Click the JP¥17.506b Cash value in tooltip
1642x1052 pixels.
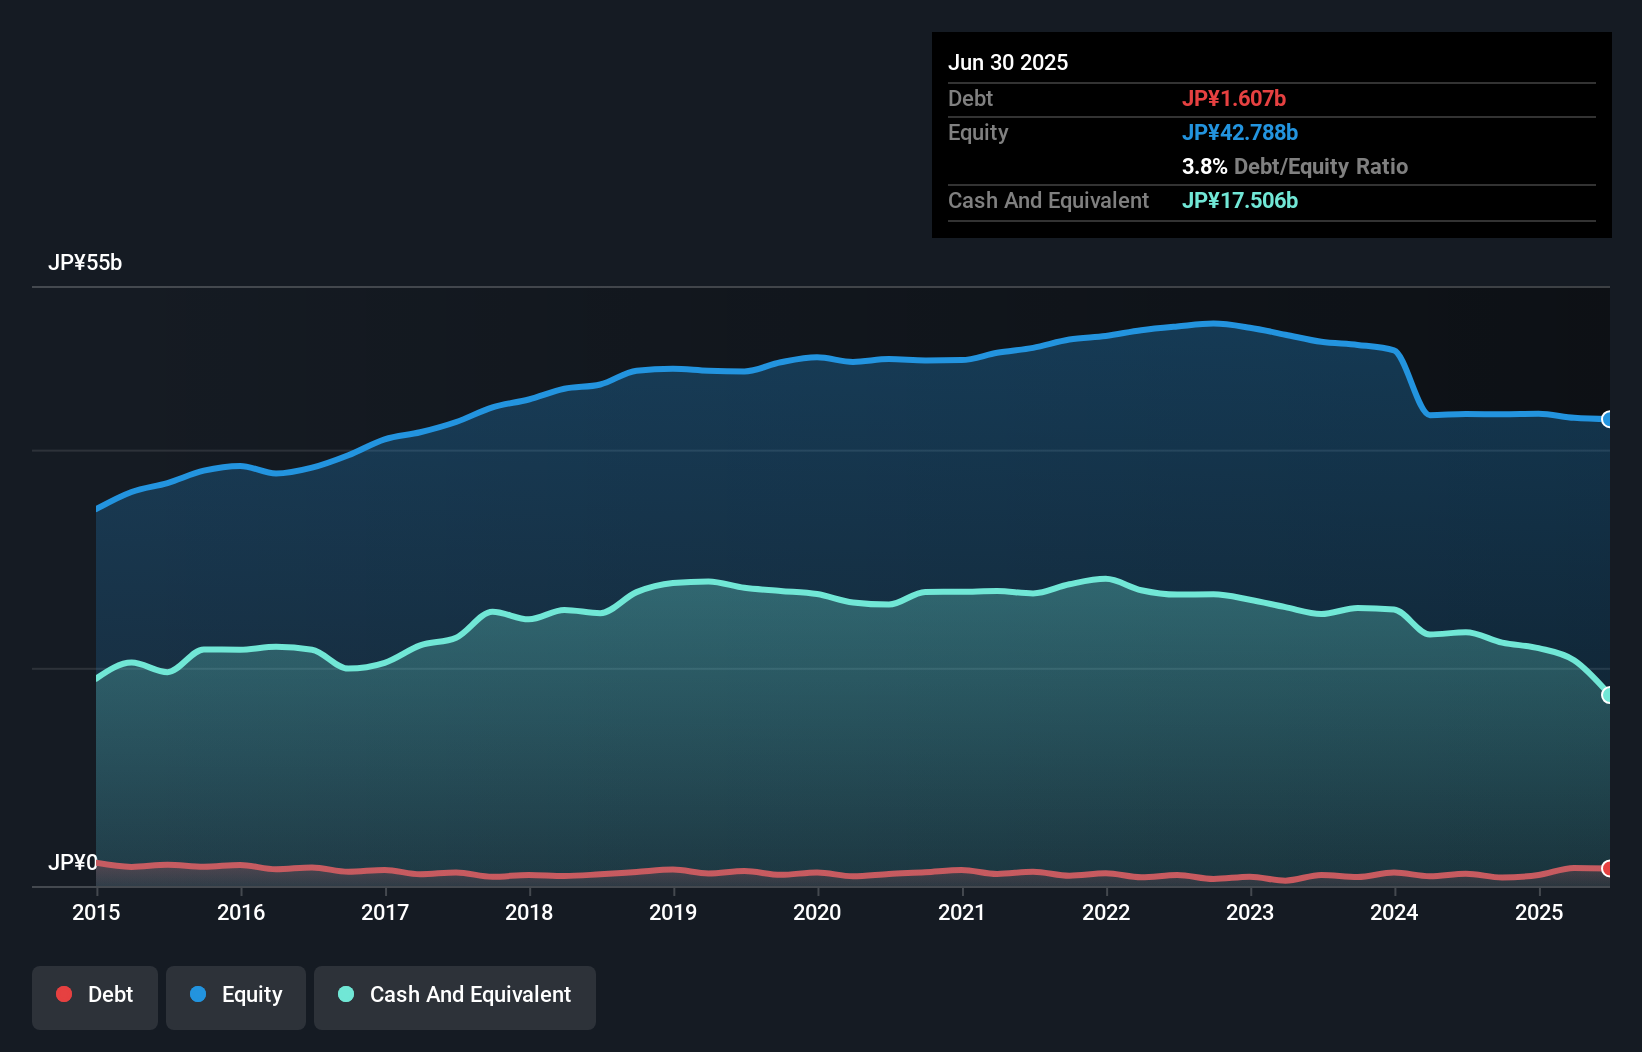pyautogui.click(x=1240, y=200)
